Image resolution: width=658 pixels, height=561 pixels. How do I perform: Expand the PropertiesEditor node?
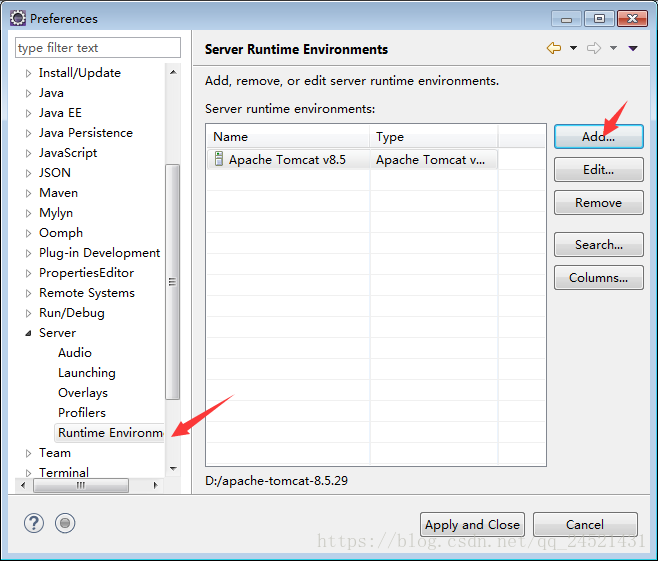(x=28, y=274)
